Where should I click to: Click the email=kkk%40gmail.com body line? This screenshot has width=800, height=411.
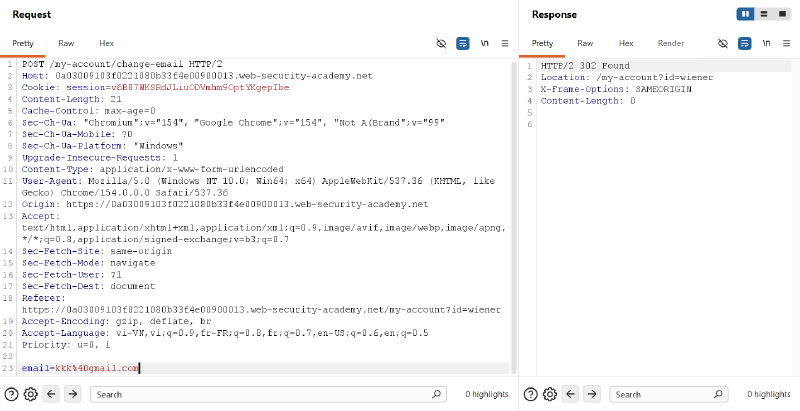point(80,368)
